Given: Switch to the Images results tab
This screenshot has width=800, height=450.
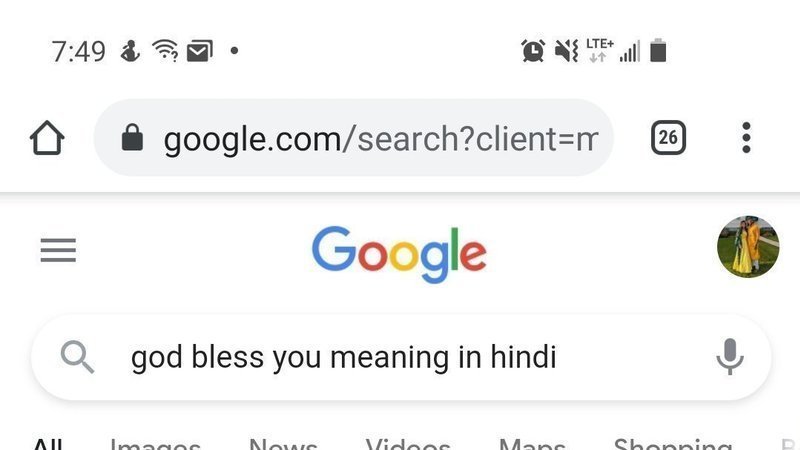Looking at the screenshot, I should pyautogui.click(x=155, y=444).
